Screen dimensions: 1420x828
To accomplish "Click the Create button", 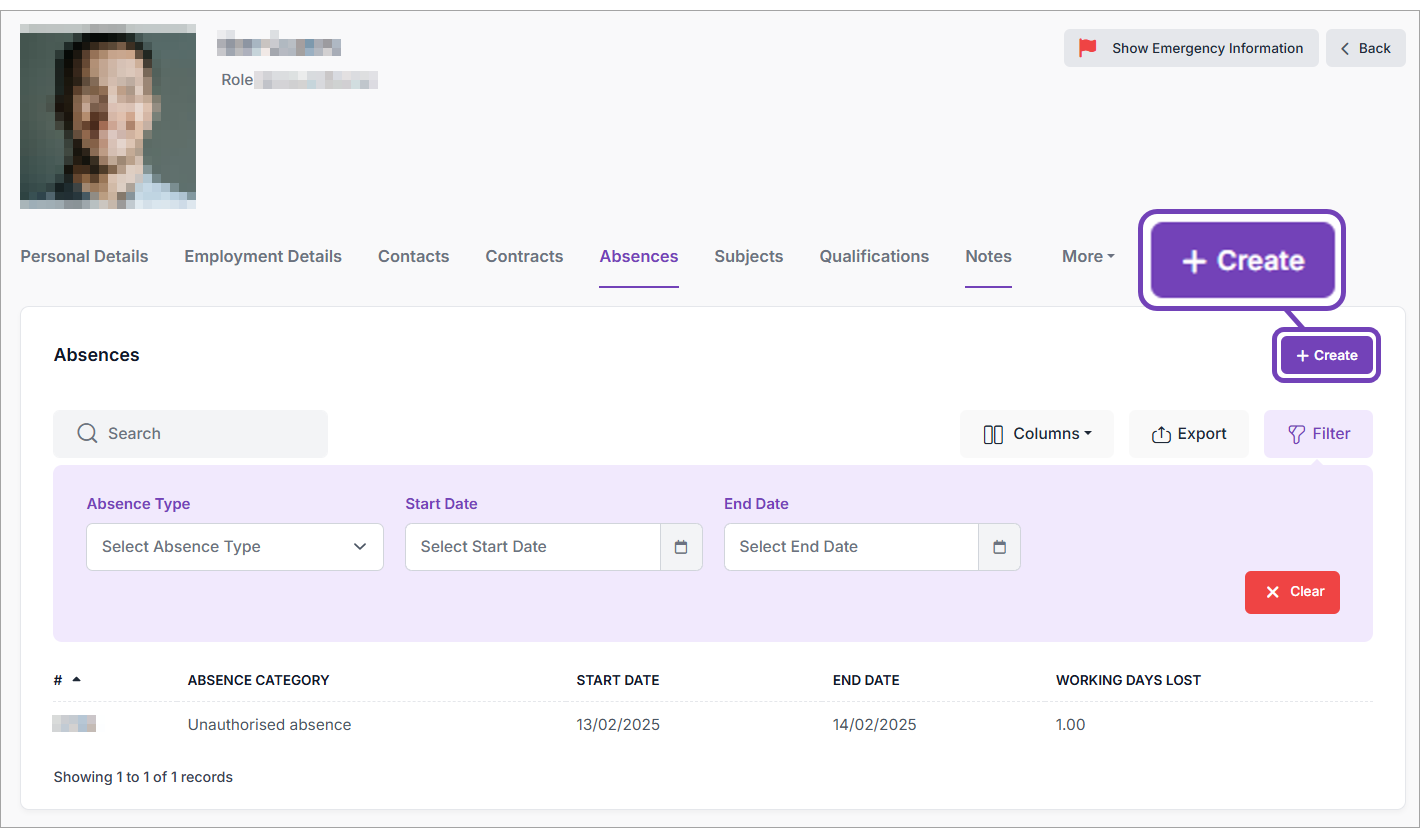I will pyautogui.click(x=1327, y=355).
